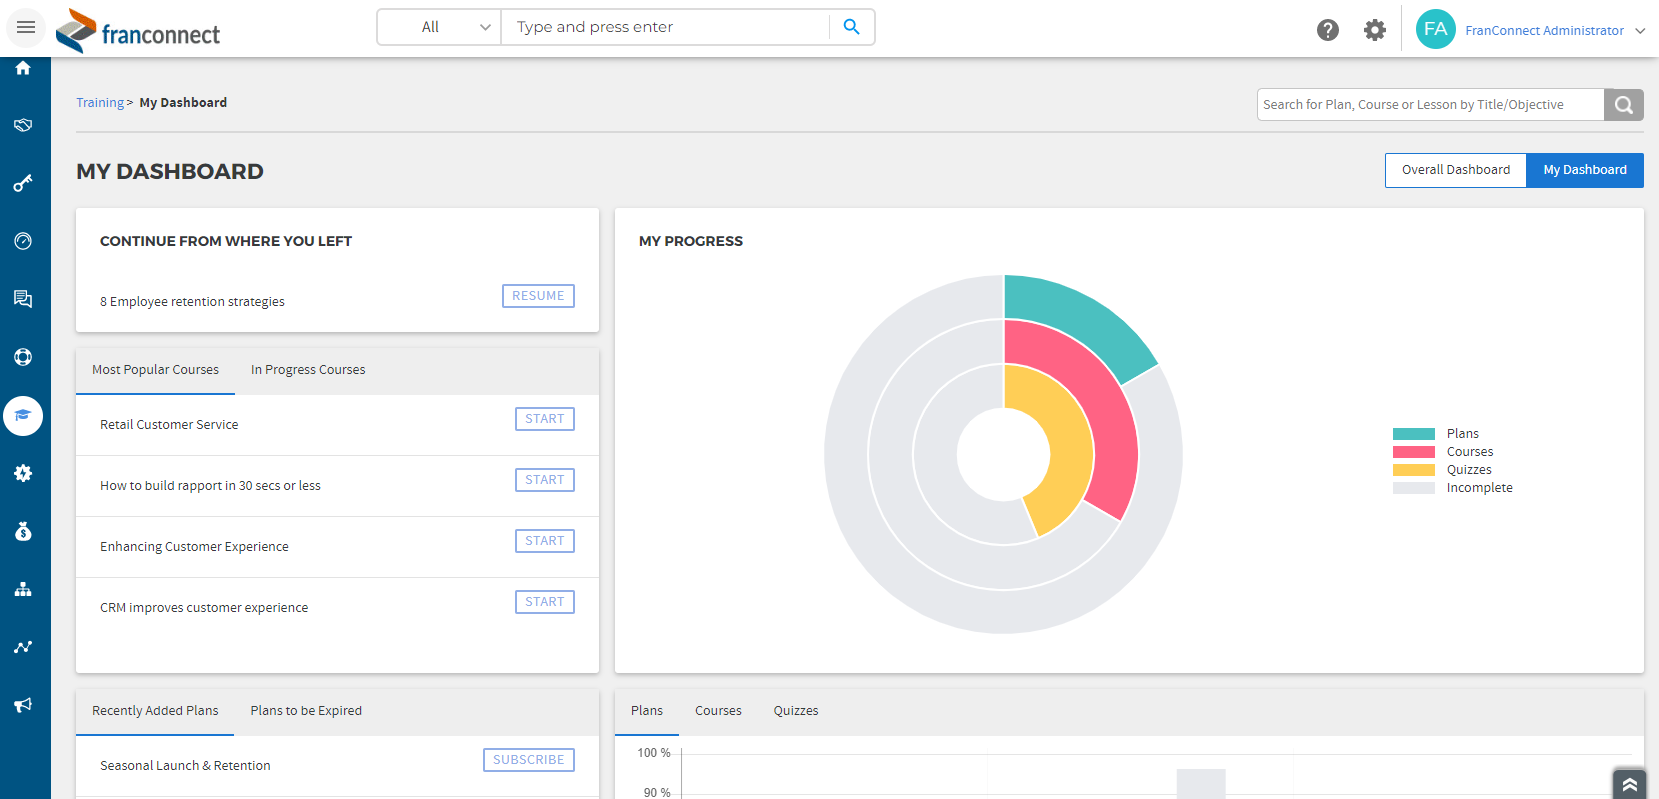The height and width of the screenshot is (799, 1659).
Task: Open the help question mark icon
Action: (x=1327, y=30)
